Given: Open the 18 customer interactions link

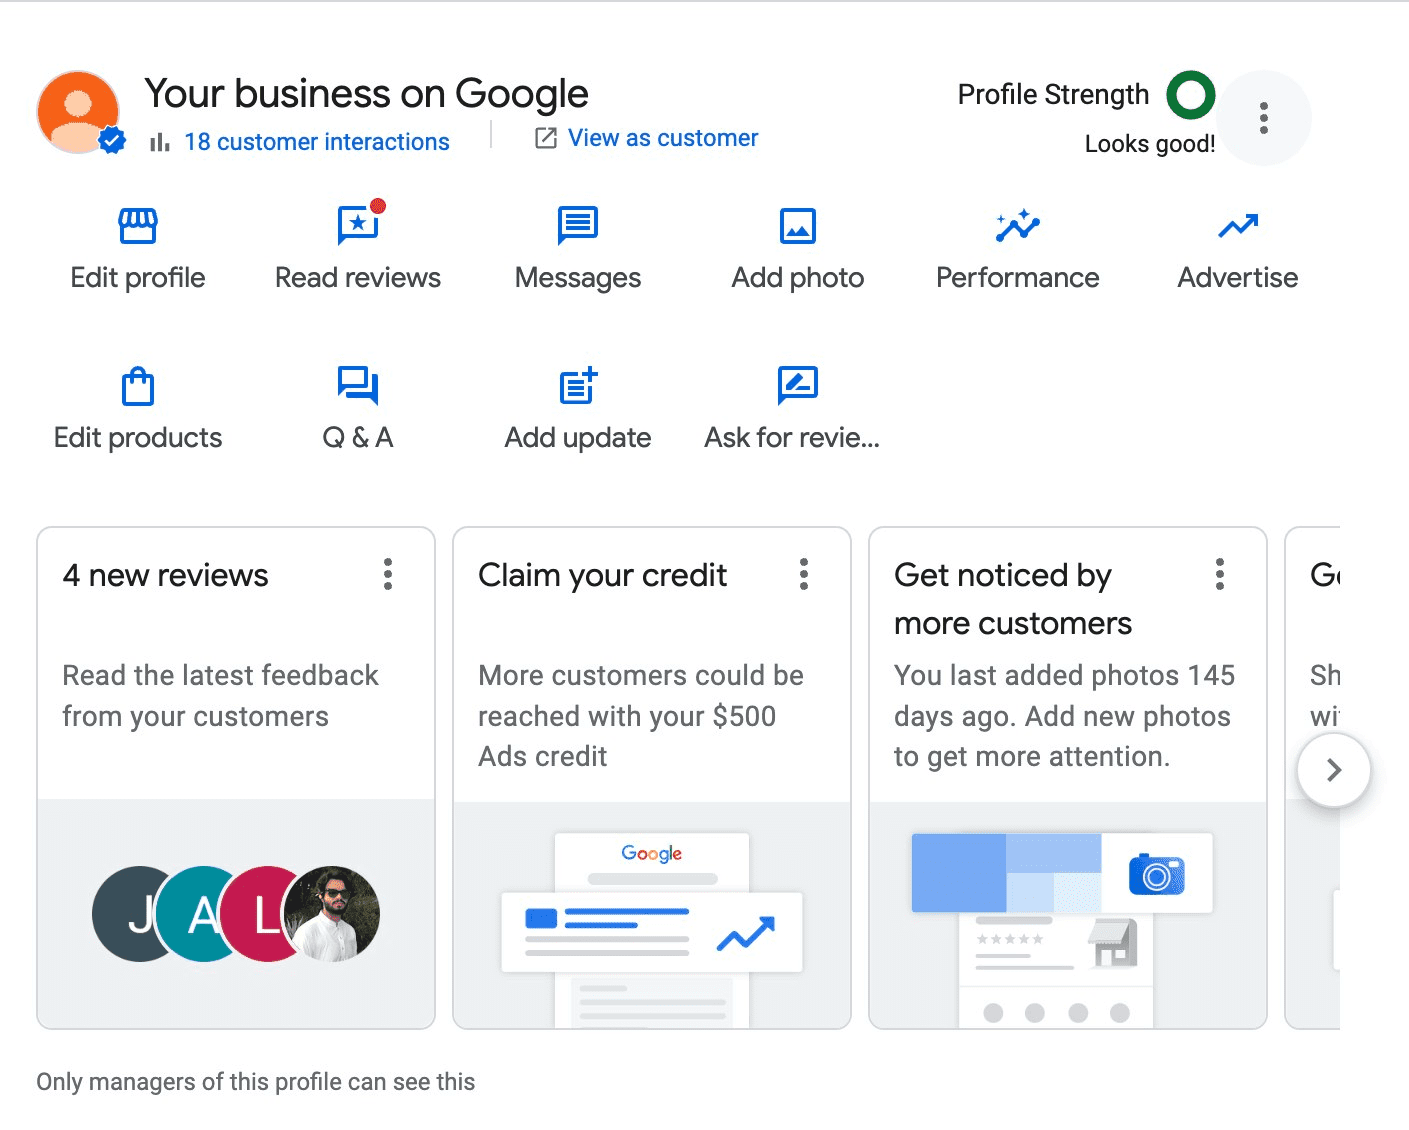Looking at the screenshot, I should tap(316, 142).
